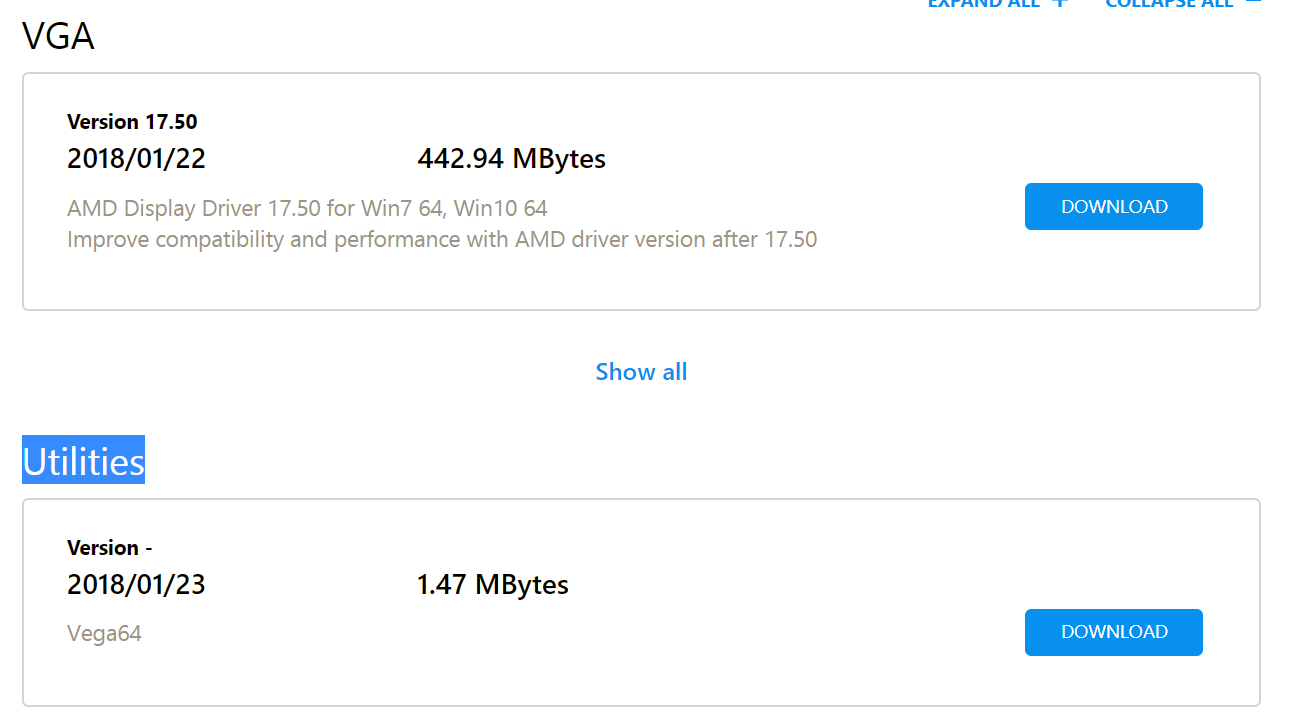The width and height of the screenshot is (1307, 720).
Task: Click the VGA section heading
Action: (58, 37)
